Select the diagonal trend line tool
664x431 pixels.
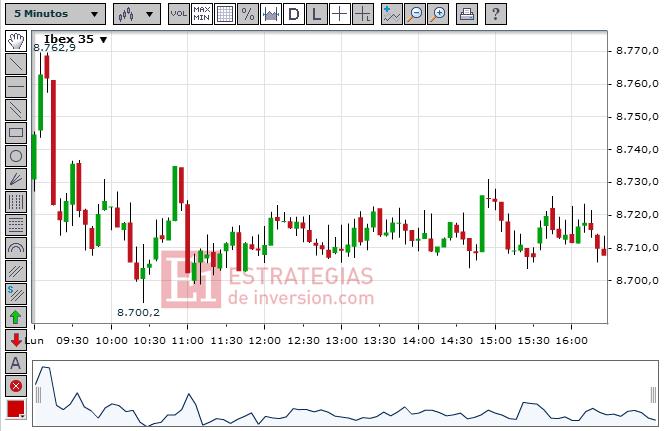(16, 64)
